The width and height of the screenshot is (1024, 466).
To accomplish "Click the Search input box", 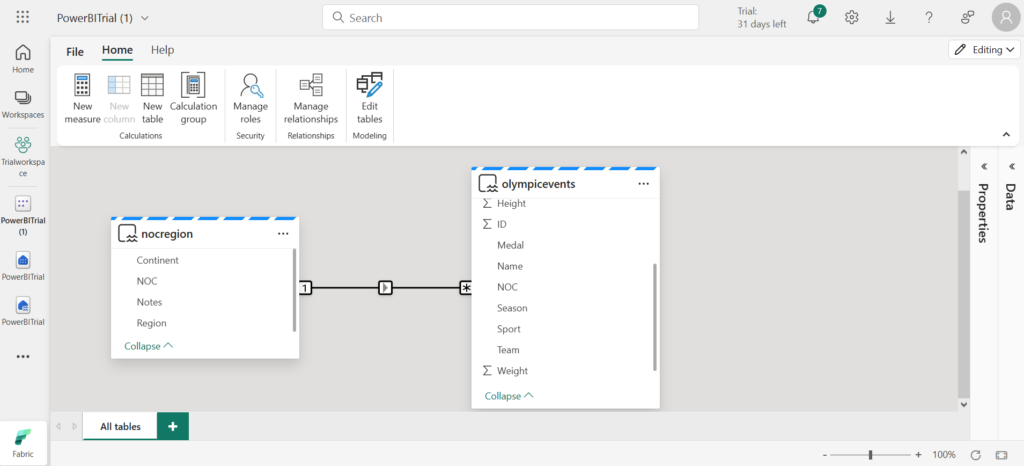I will [510, 18].
